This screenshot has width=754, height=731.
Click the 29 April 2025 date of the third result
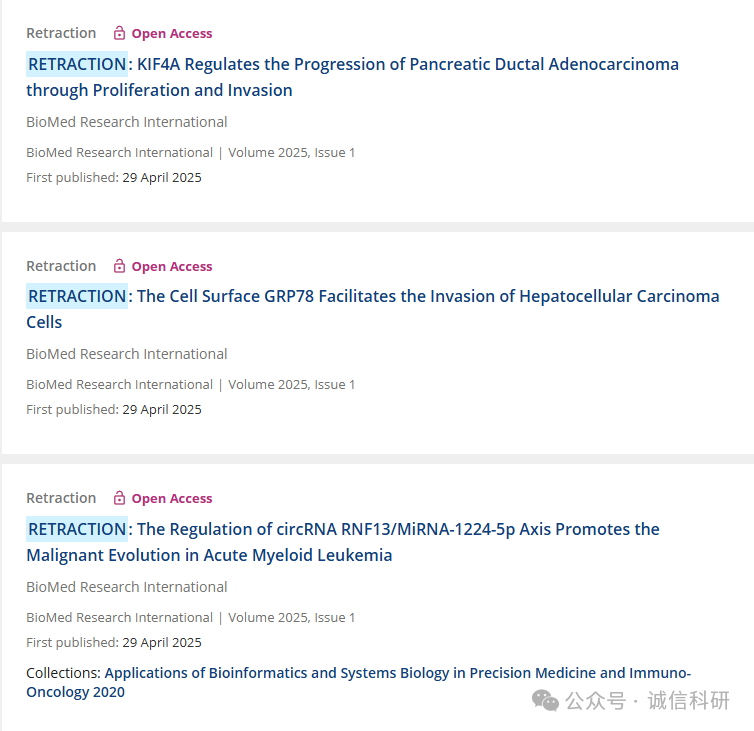point(162,643)
